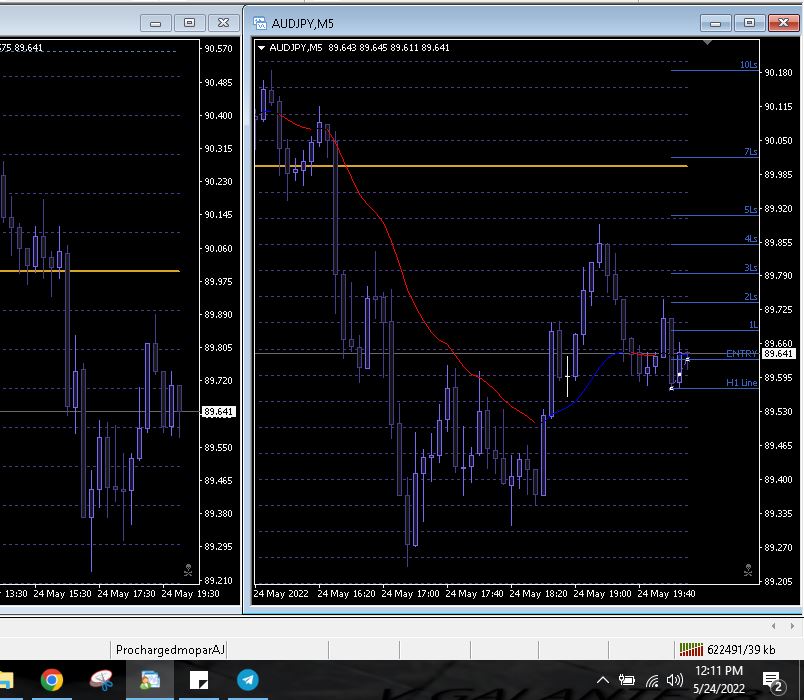Screen dimensions: 804x700
Task: Click the chart shift triangle marker
Action: (708, 43)
